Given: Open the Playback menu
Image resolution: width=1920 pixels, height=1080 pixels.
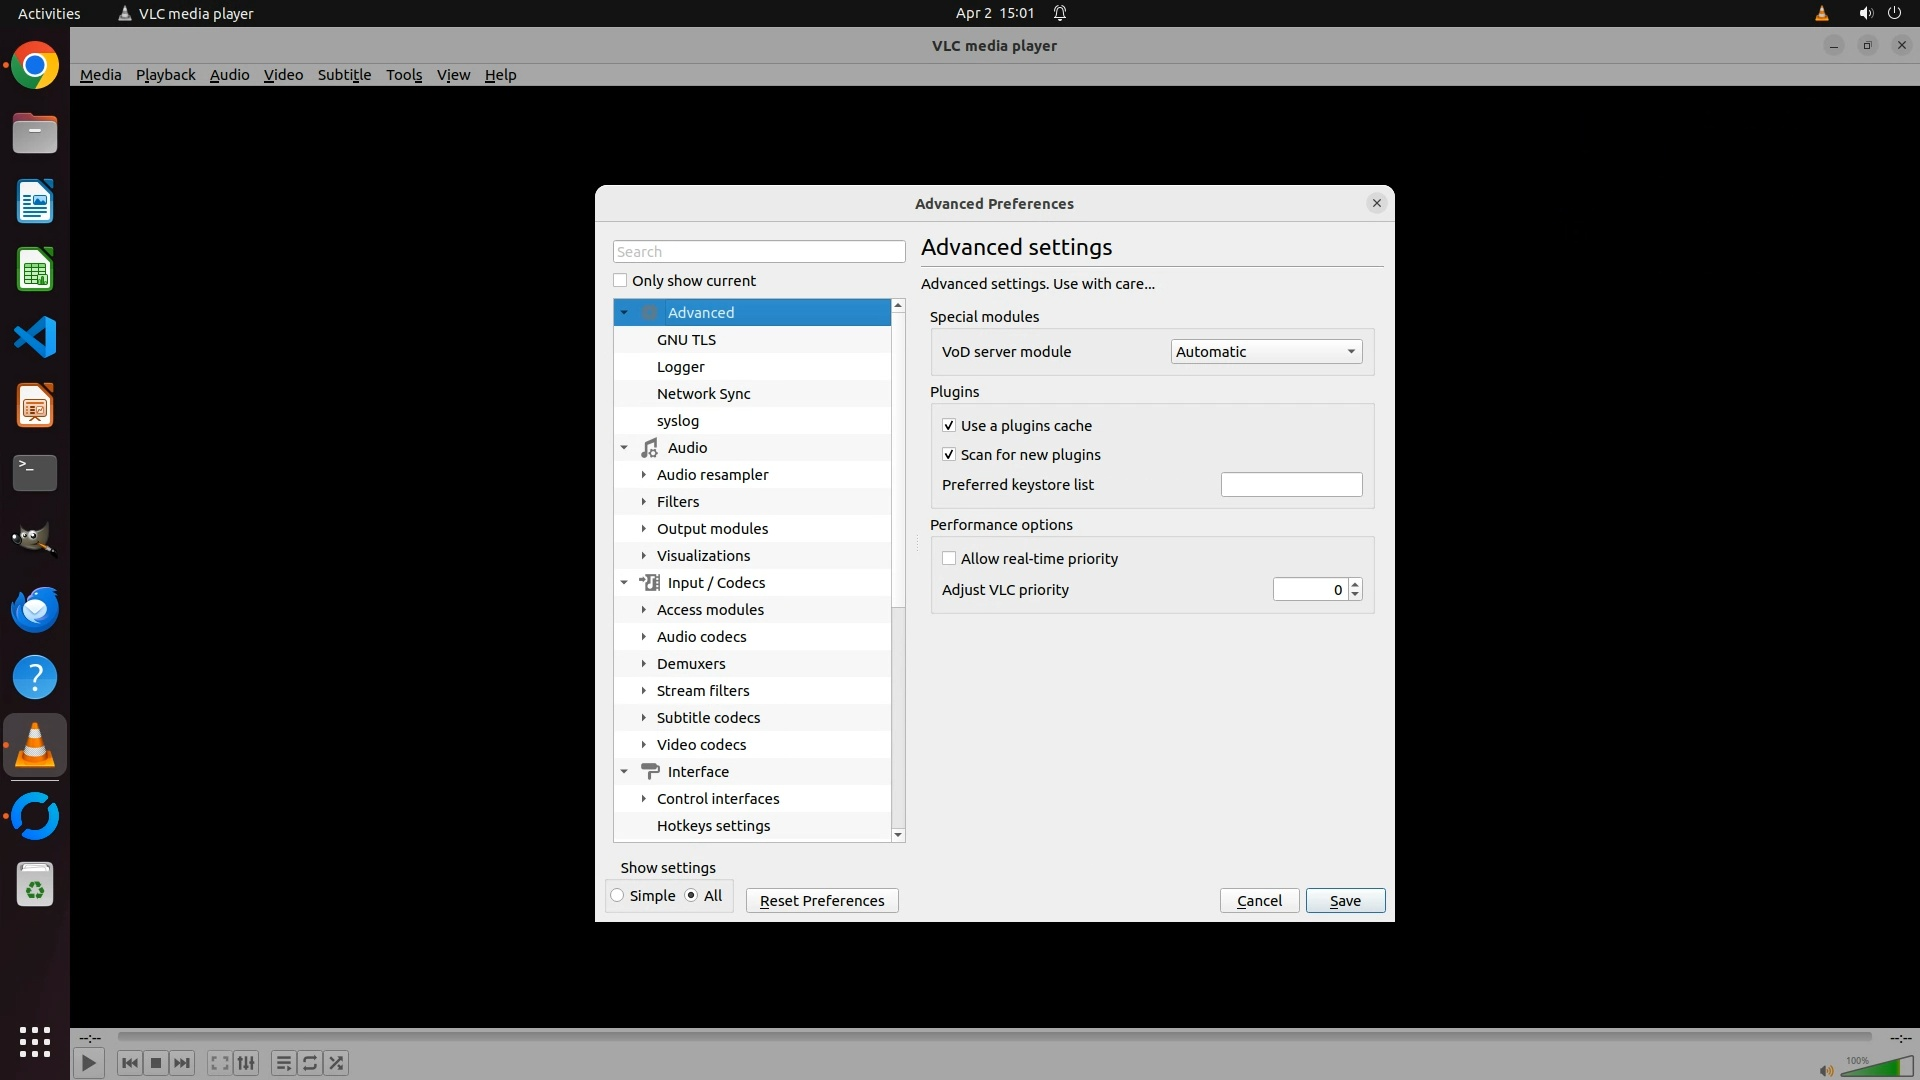Looking at the screenshot, I should coord(165,75).
